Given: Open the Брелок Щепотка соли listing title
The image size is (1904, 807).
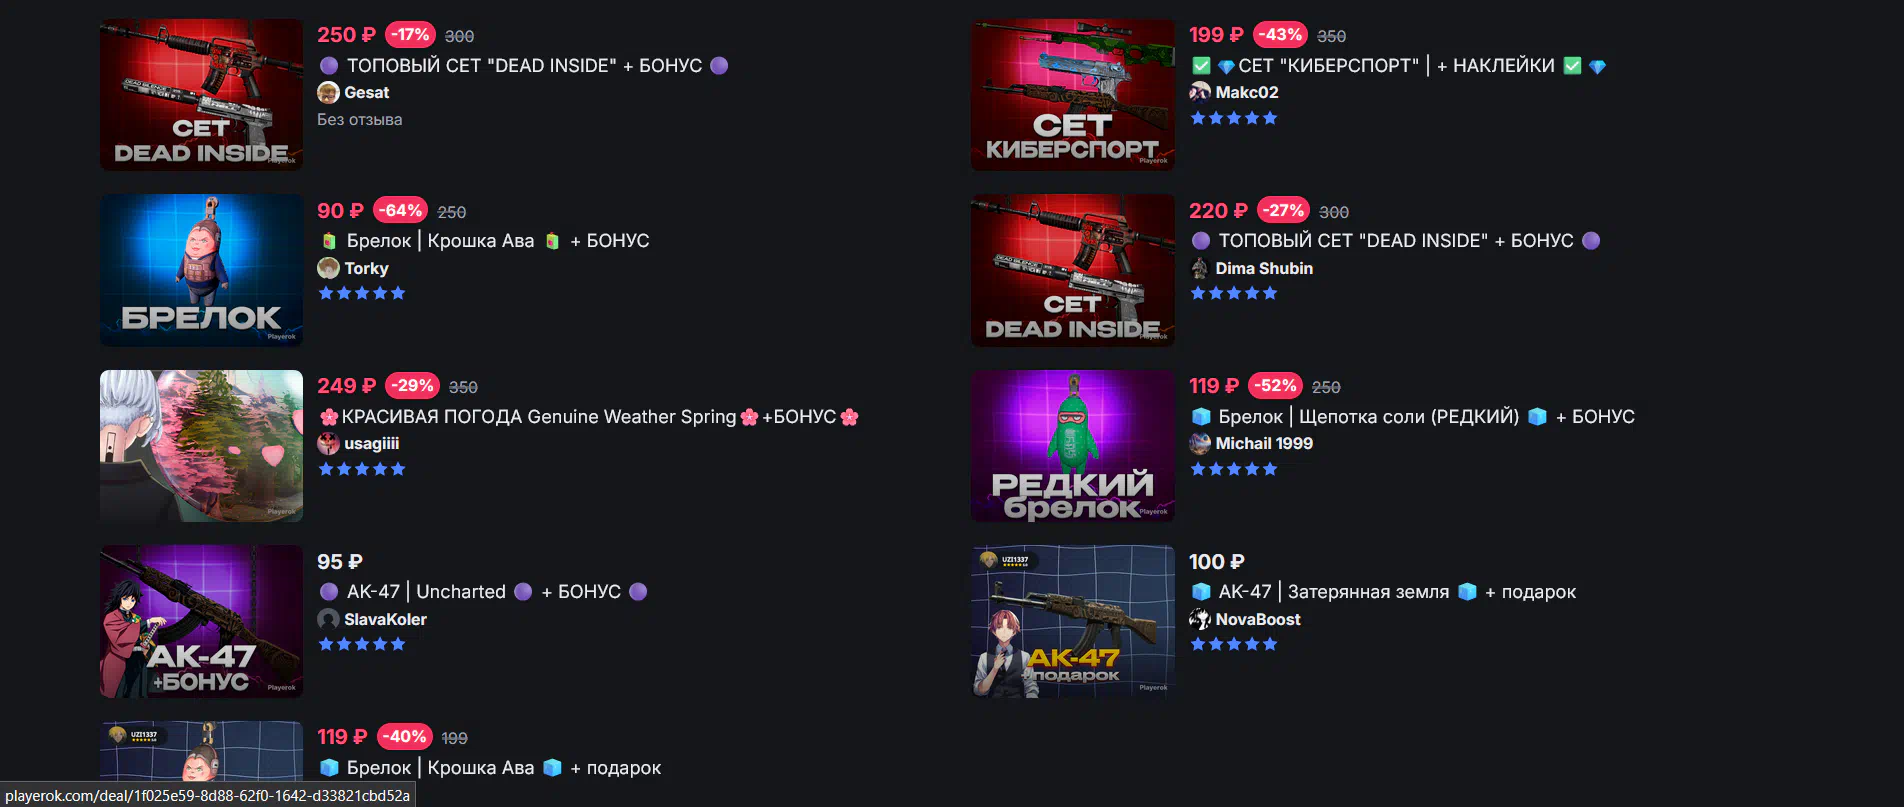Looking at the screenshot, I should point(1412,417).
